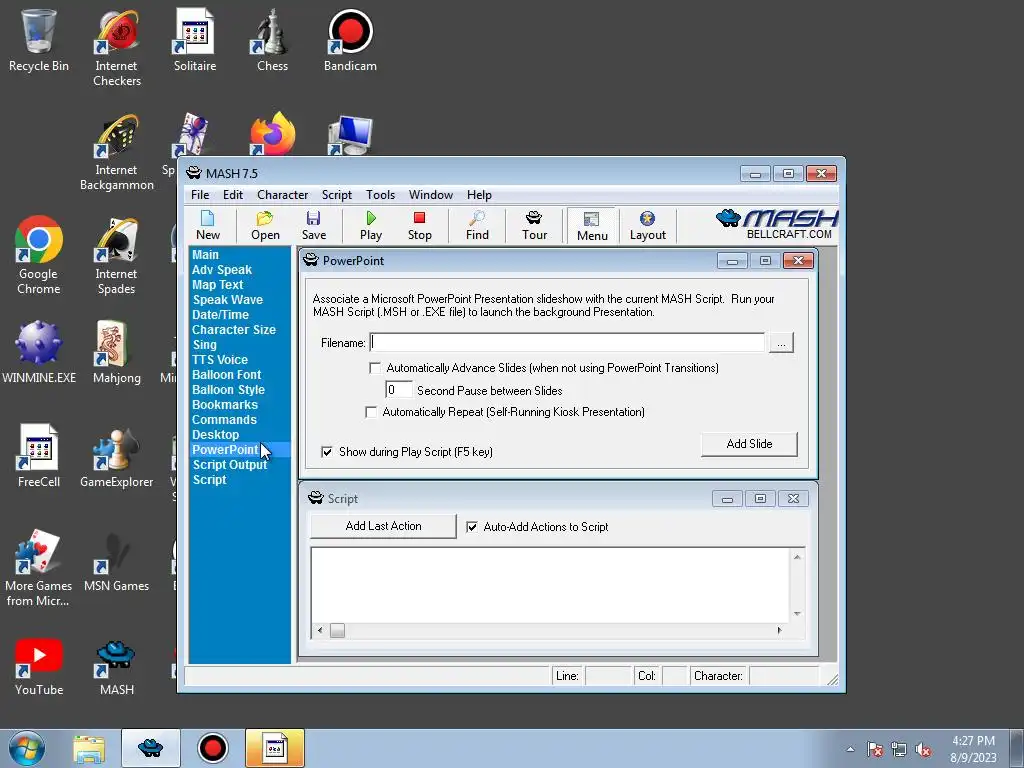Start the script with the Play icon
The width and height of the screenshot is (1024, 768).
[x=370, y=225]
